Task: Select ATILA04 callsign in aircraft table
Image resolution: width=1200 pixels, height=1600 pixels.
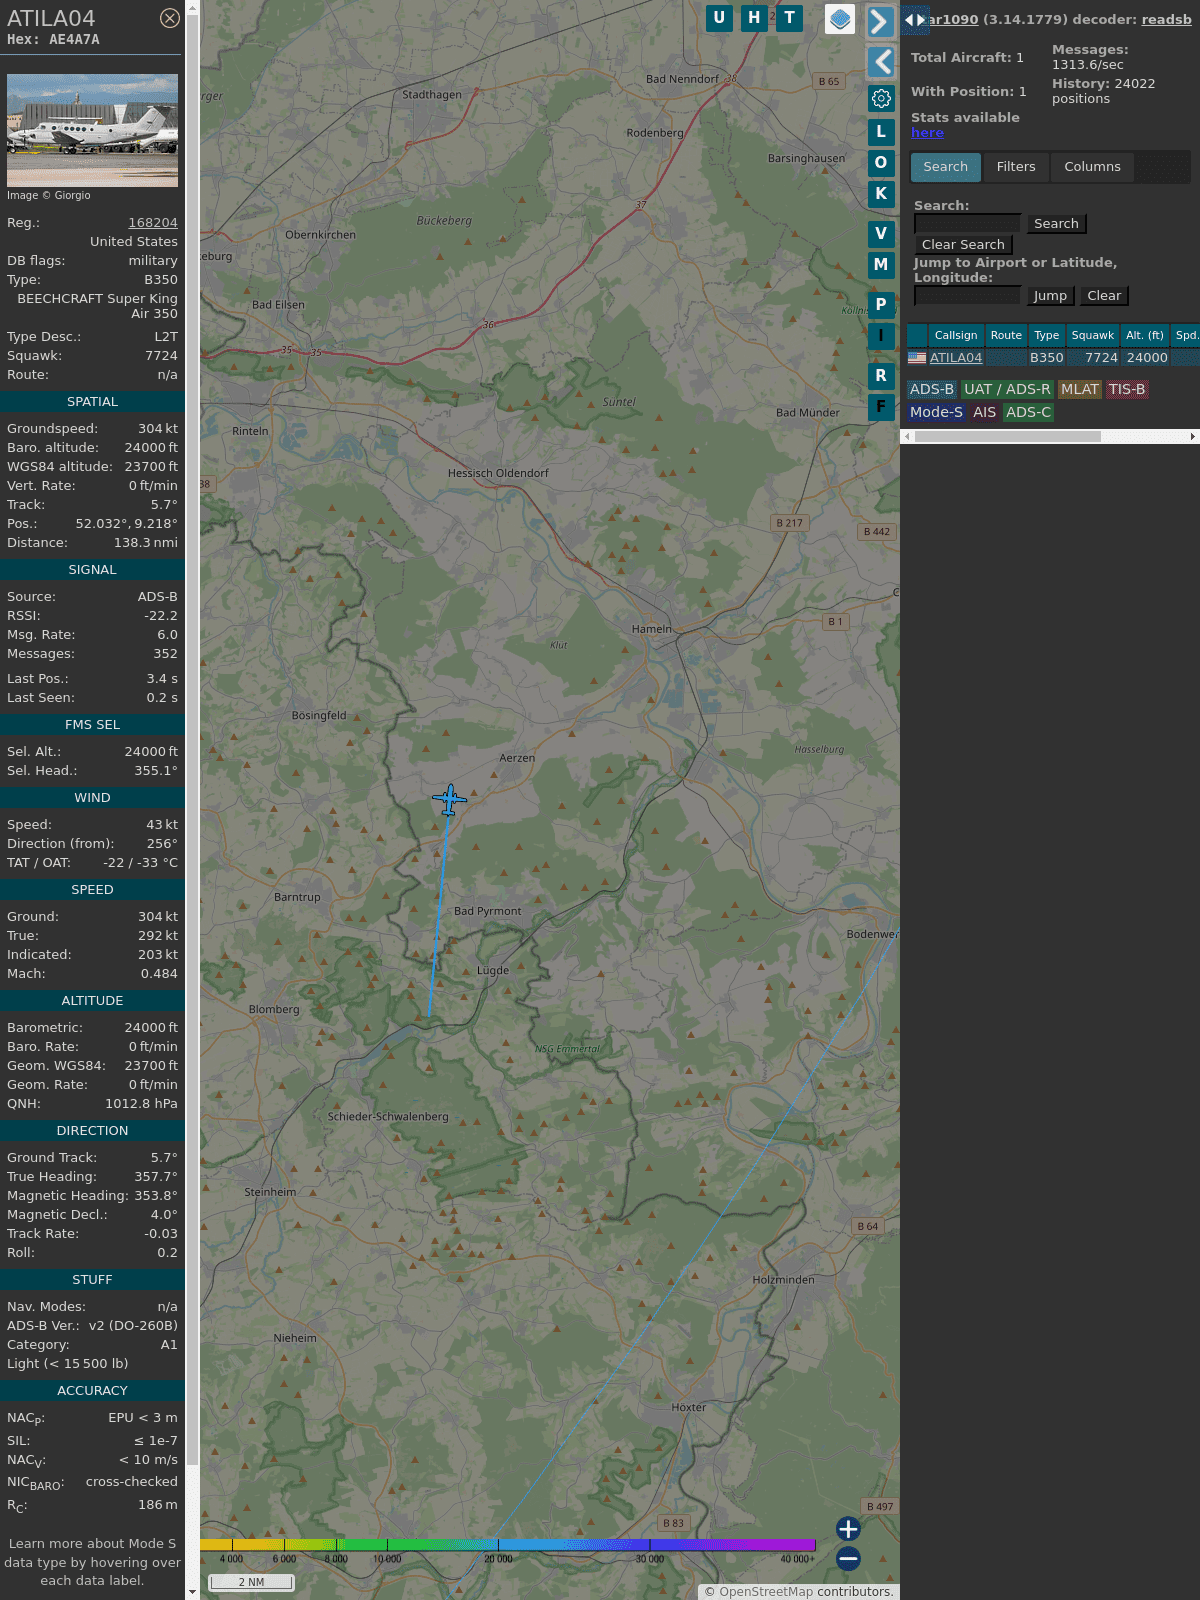Action: click(956, 358)
